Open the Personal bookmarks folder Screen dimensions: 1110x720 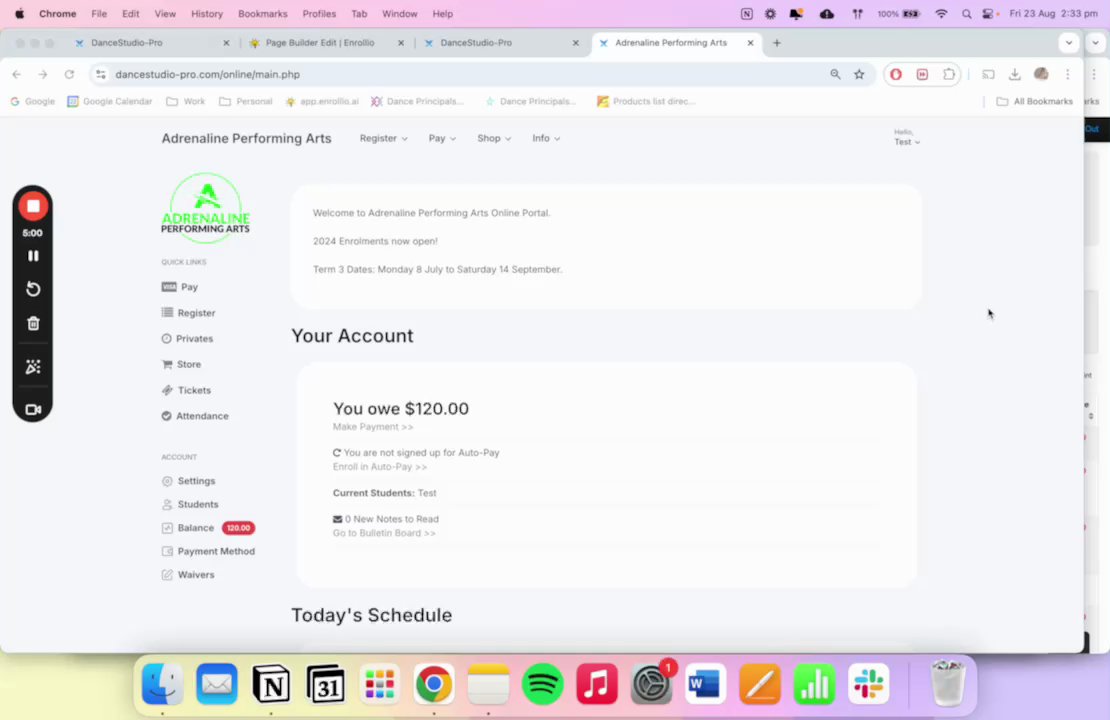pos(246,101)
